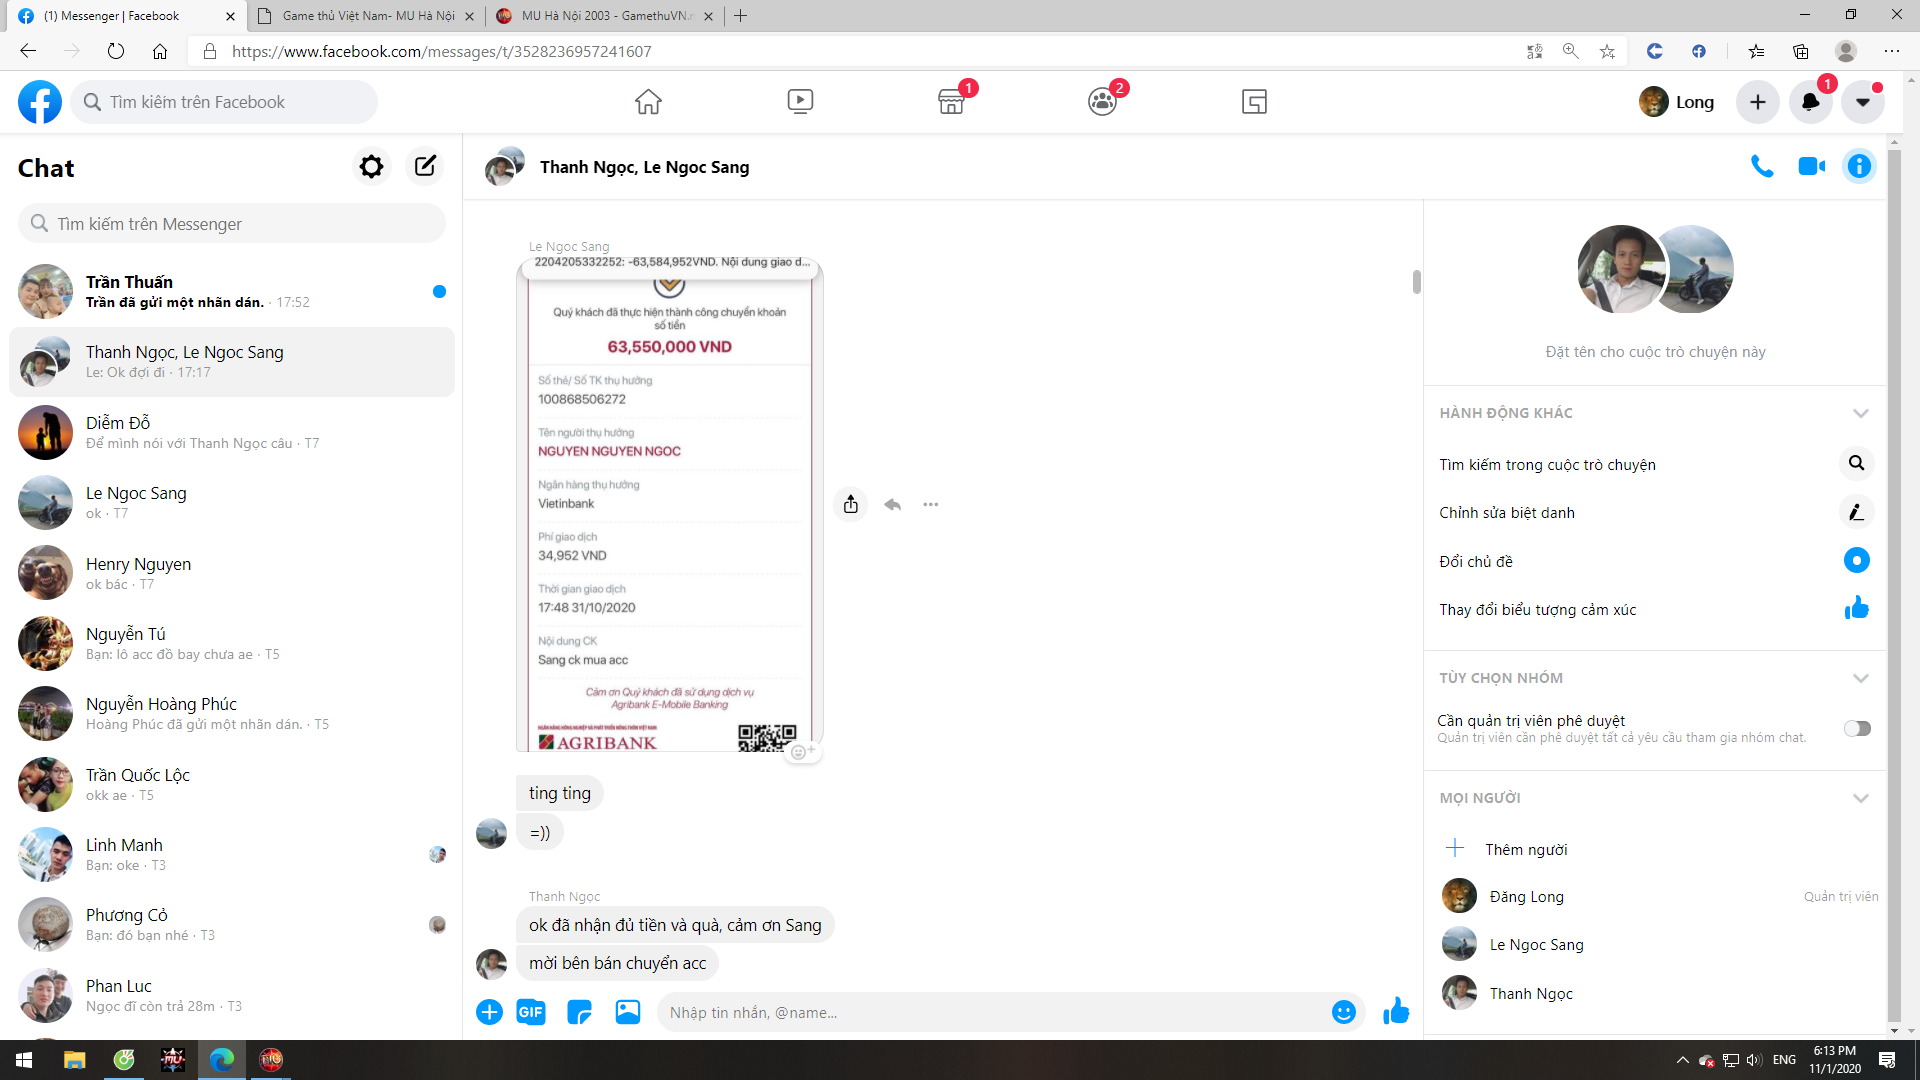Click the GIF picker icon
The height and width of the screenshot is (1080, 1920).
(x=531, y=1012)
